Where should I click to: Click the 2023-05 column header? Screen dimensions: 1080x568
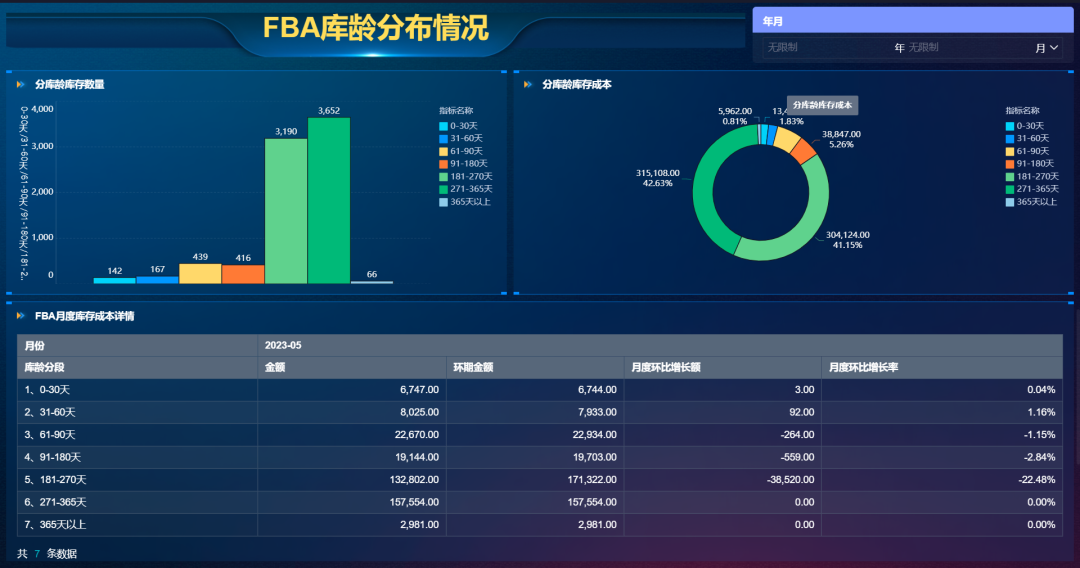coord(660,346)
